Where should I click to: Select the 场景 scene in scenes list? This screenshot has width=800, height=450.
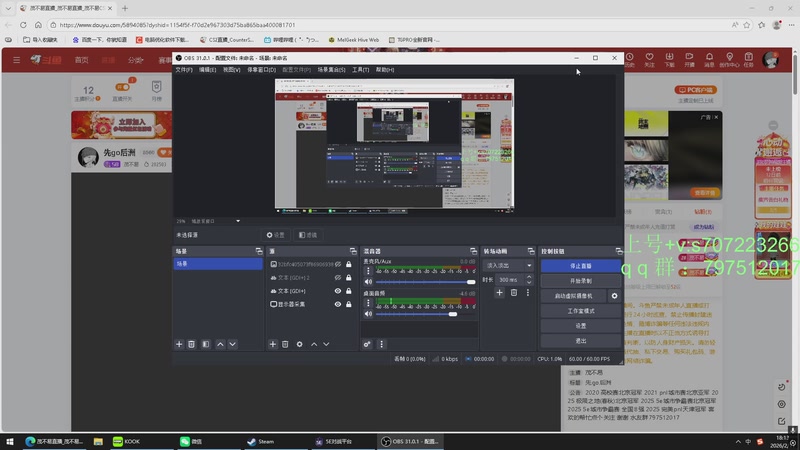point(218,264)
